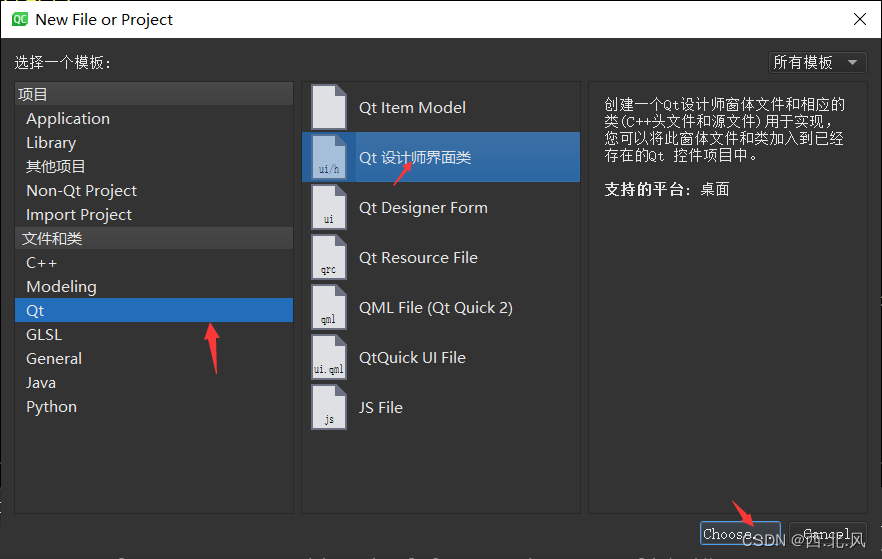
Task: Select Non-Qt Project category
Action: click(x=154, y=191)
